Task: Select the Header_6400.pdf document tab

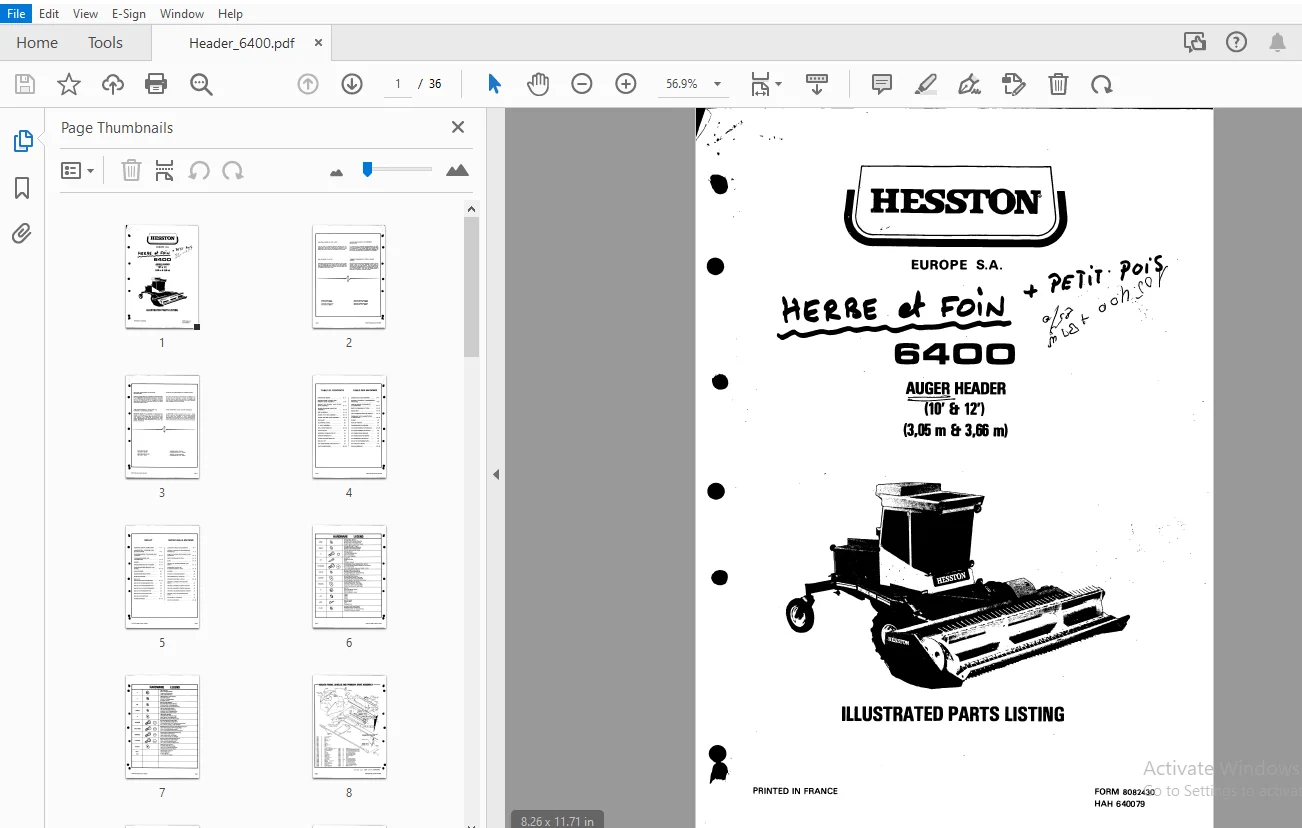Action: [242, 43]
